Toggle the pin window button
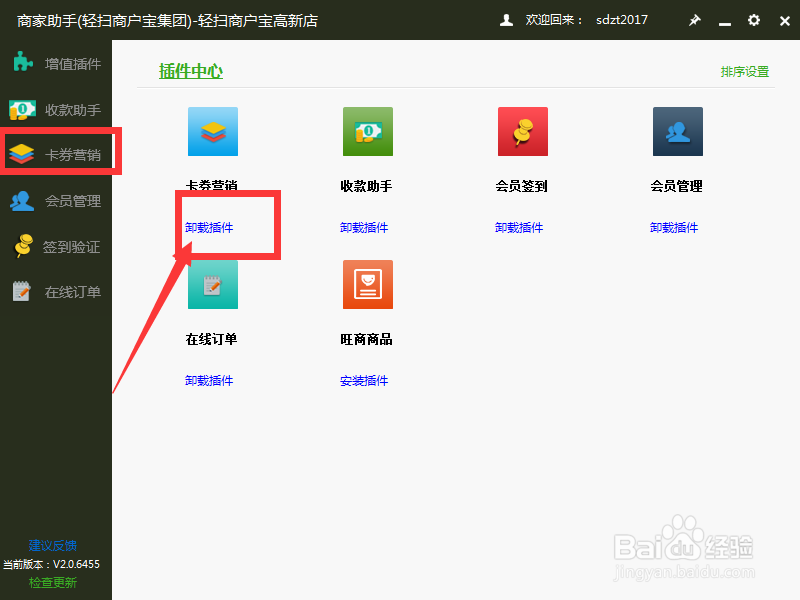Screen dimensions: 800x600 (694, 19)
